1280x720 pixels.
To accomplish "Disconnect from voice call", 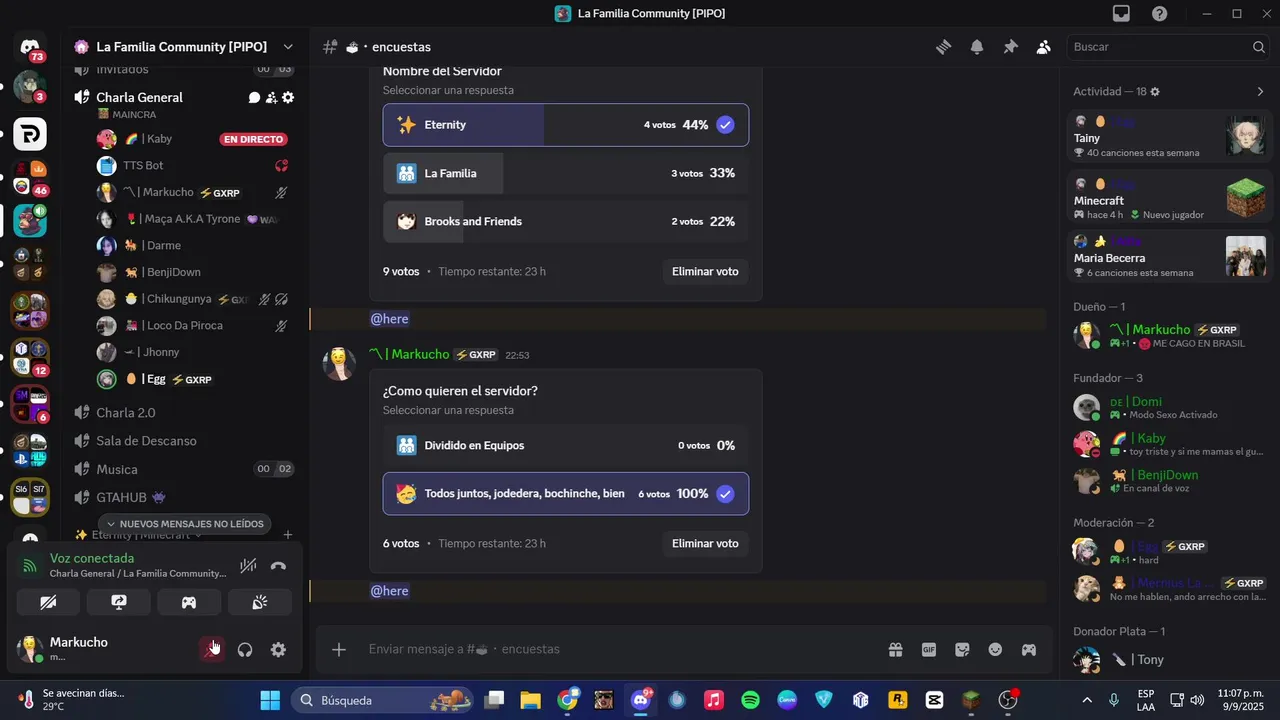I will pos(278,566).
